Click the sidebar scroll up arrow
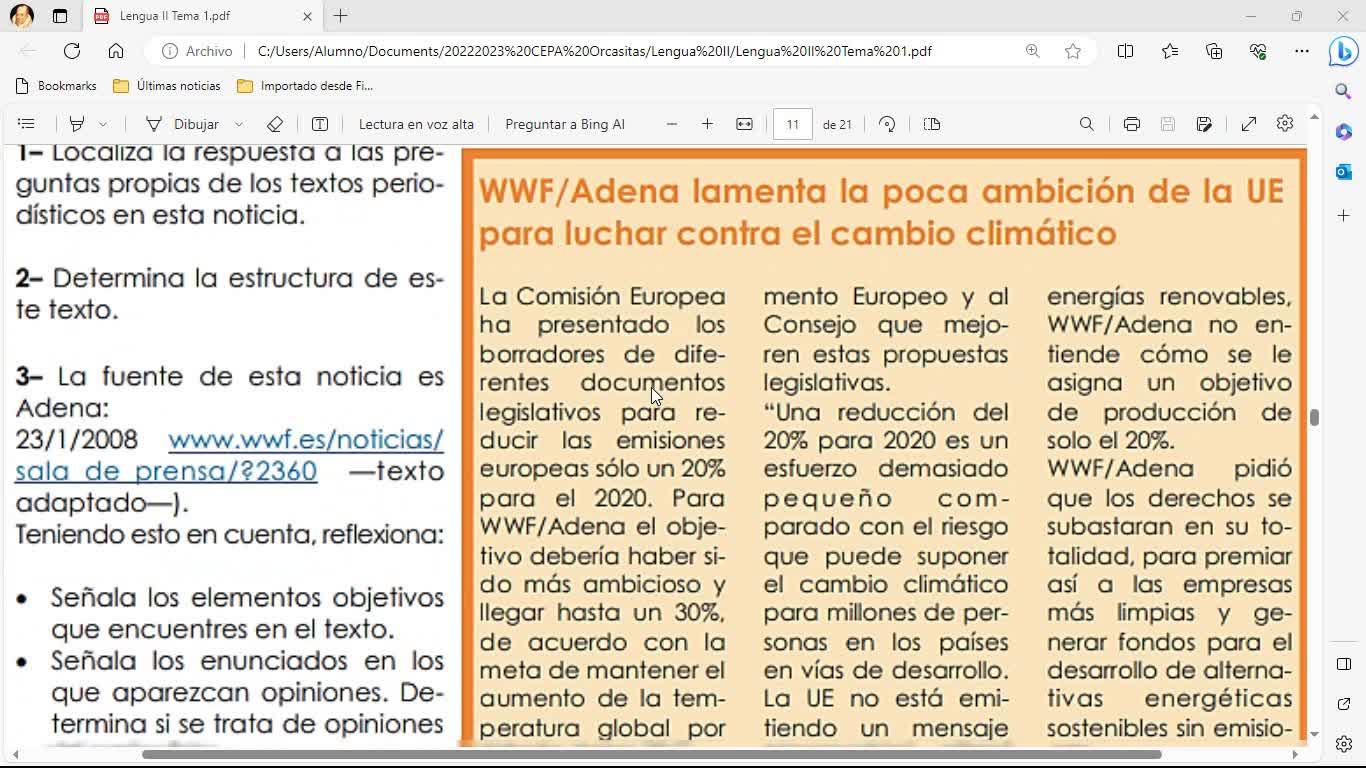The width and height of the screenshot is (1366, 768). (1314, 117)
